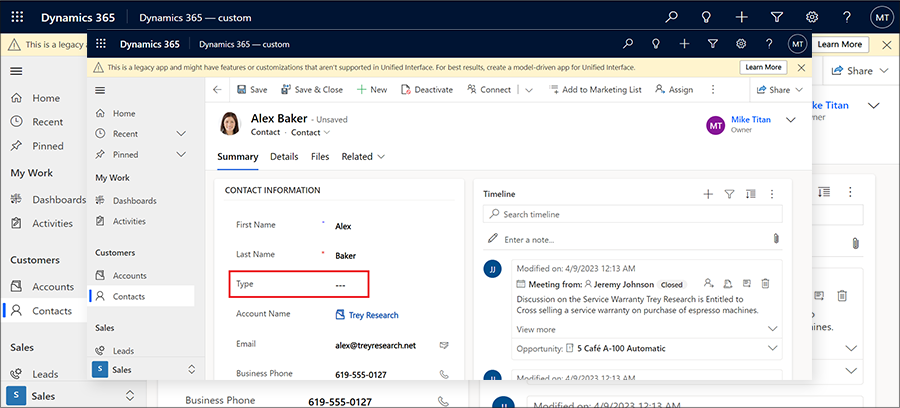The height and width of the screenshot is (408, 900).
Task: Click the front window timeline sort icon
Action: coord(751,195)
